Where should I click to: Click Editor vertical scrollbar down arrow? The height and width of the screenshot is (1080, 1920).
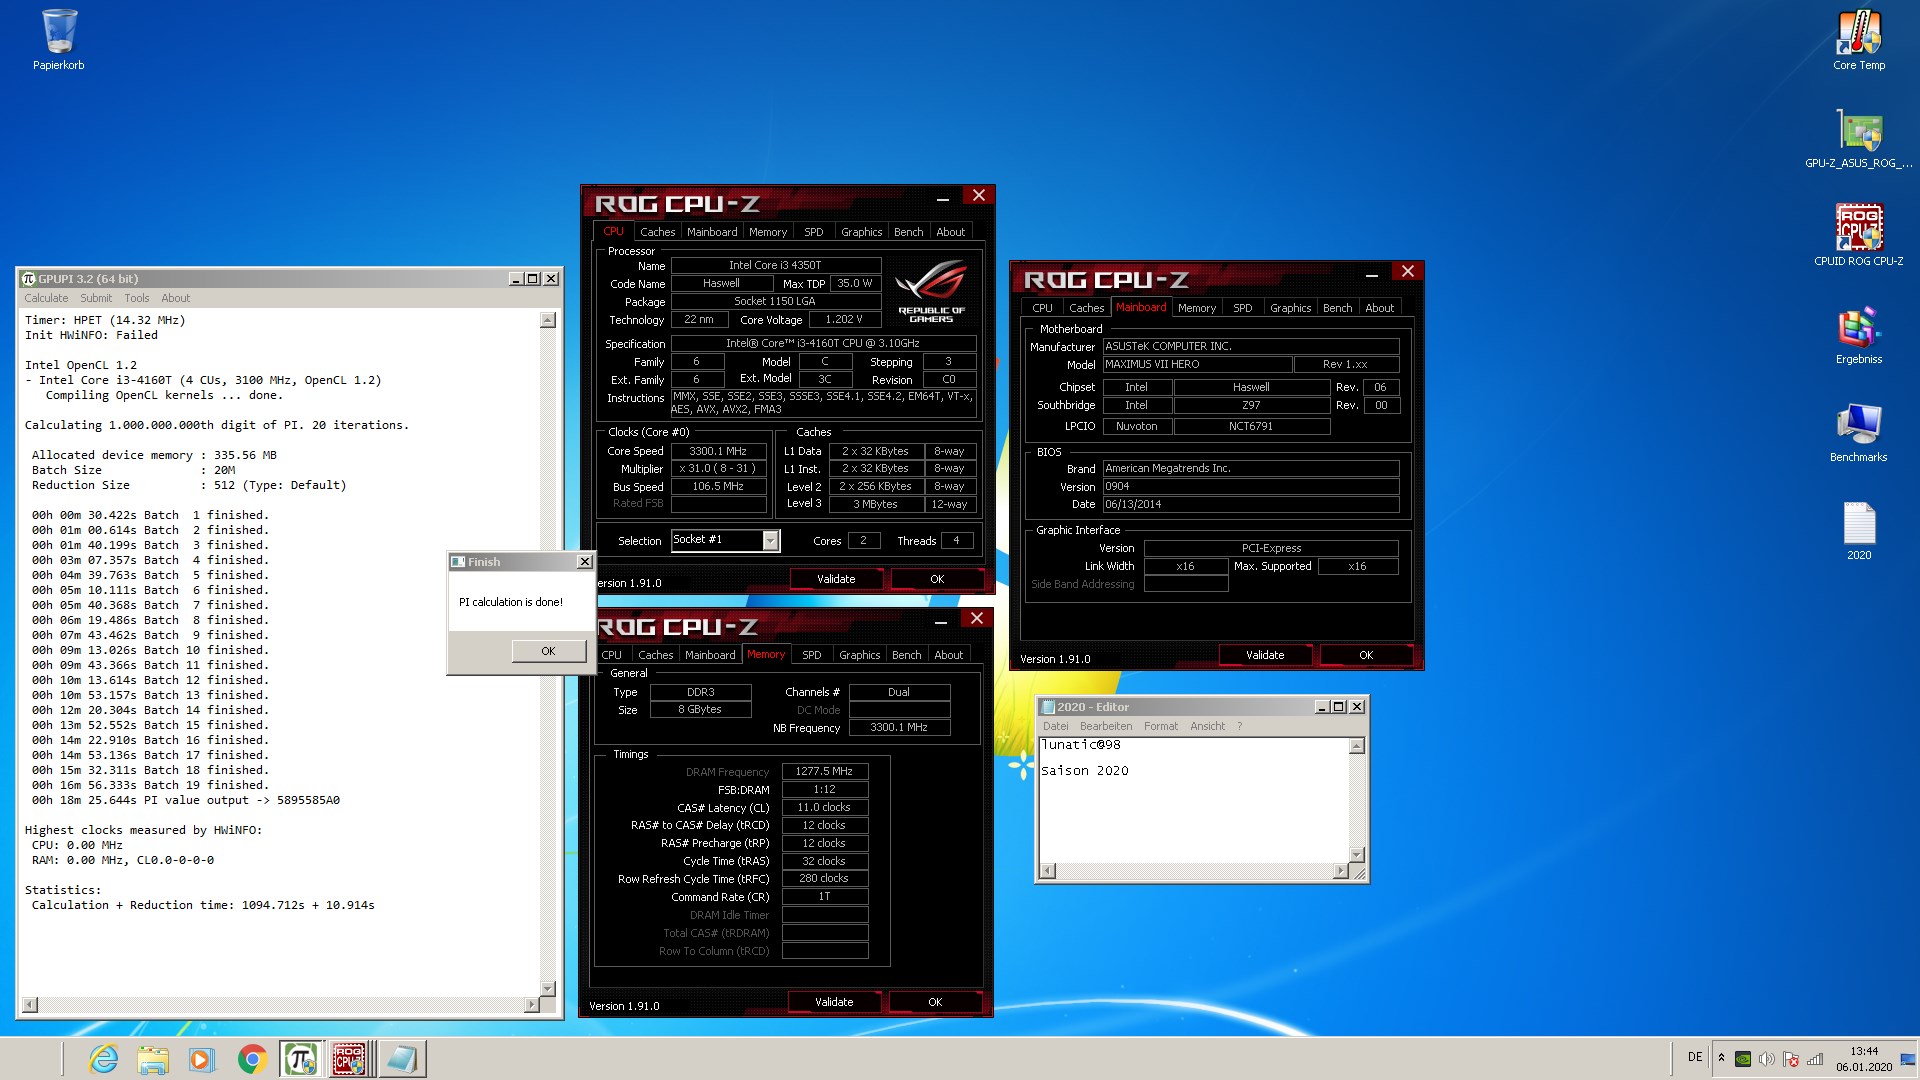[x=1357, y=855]
